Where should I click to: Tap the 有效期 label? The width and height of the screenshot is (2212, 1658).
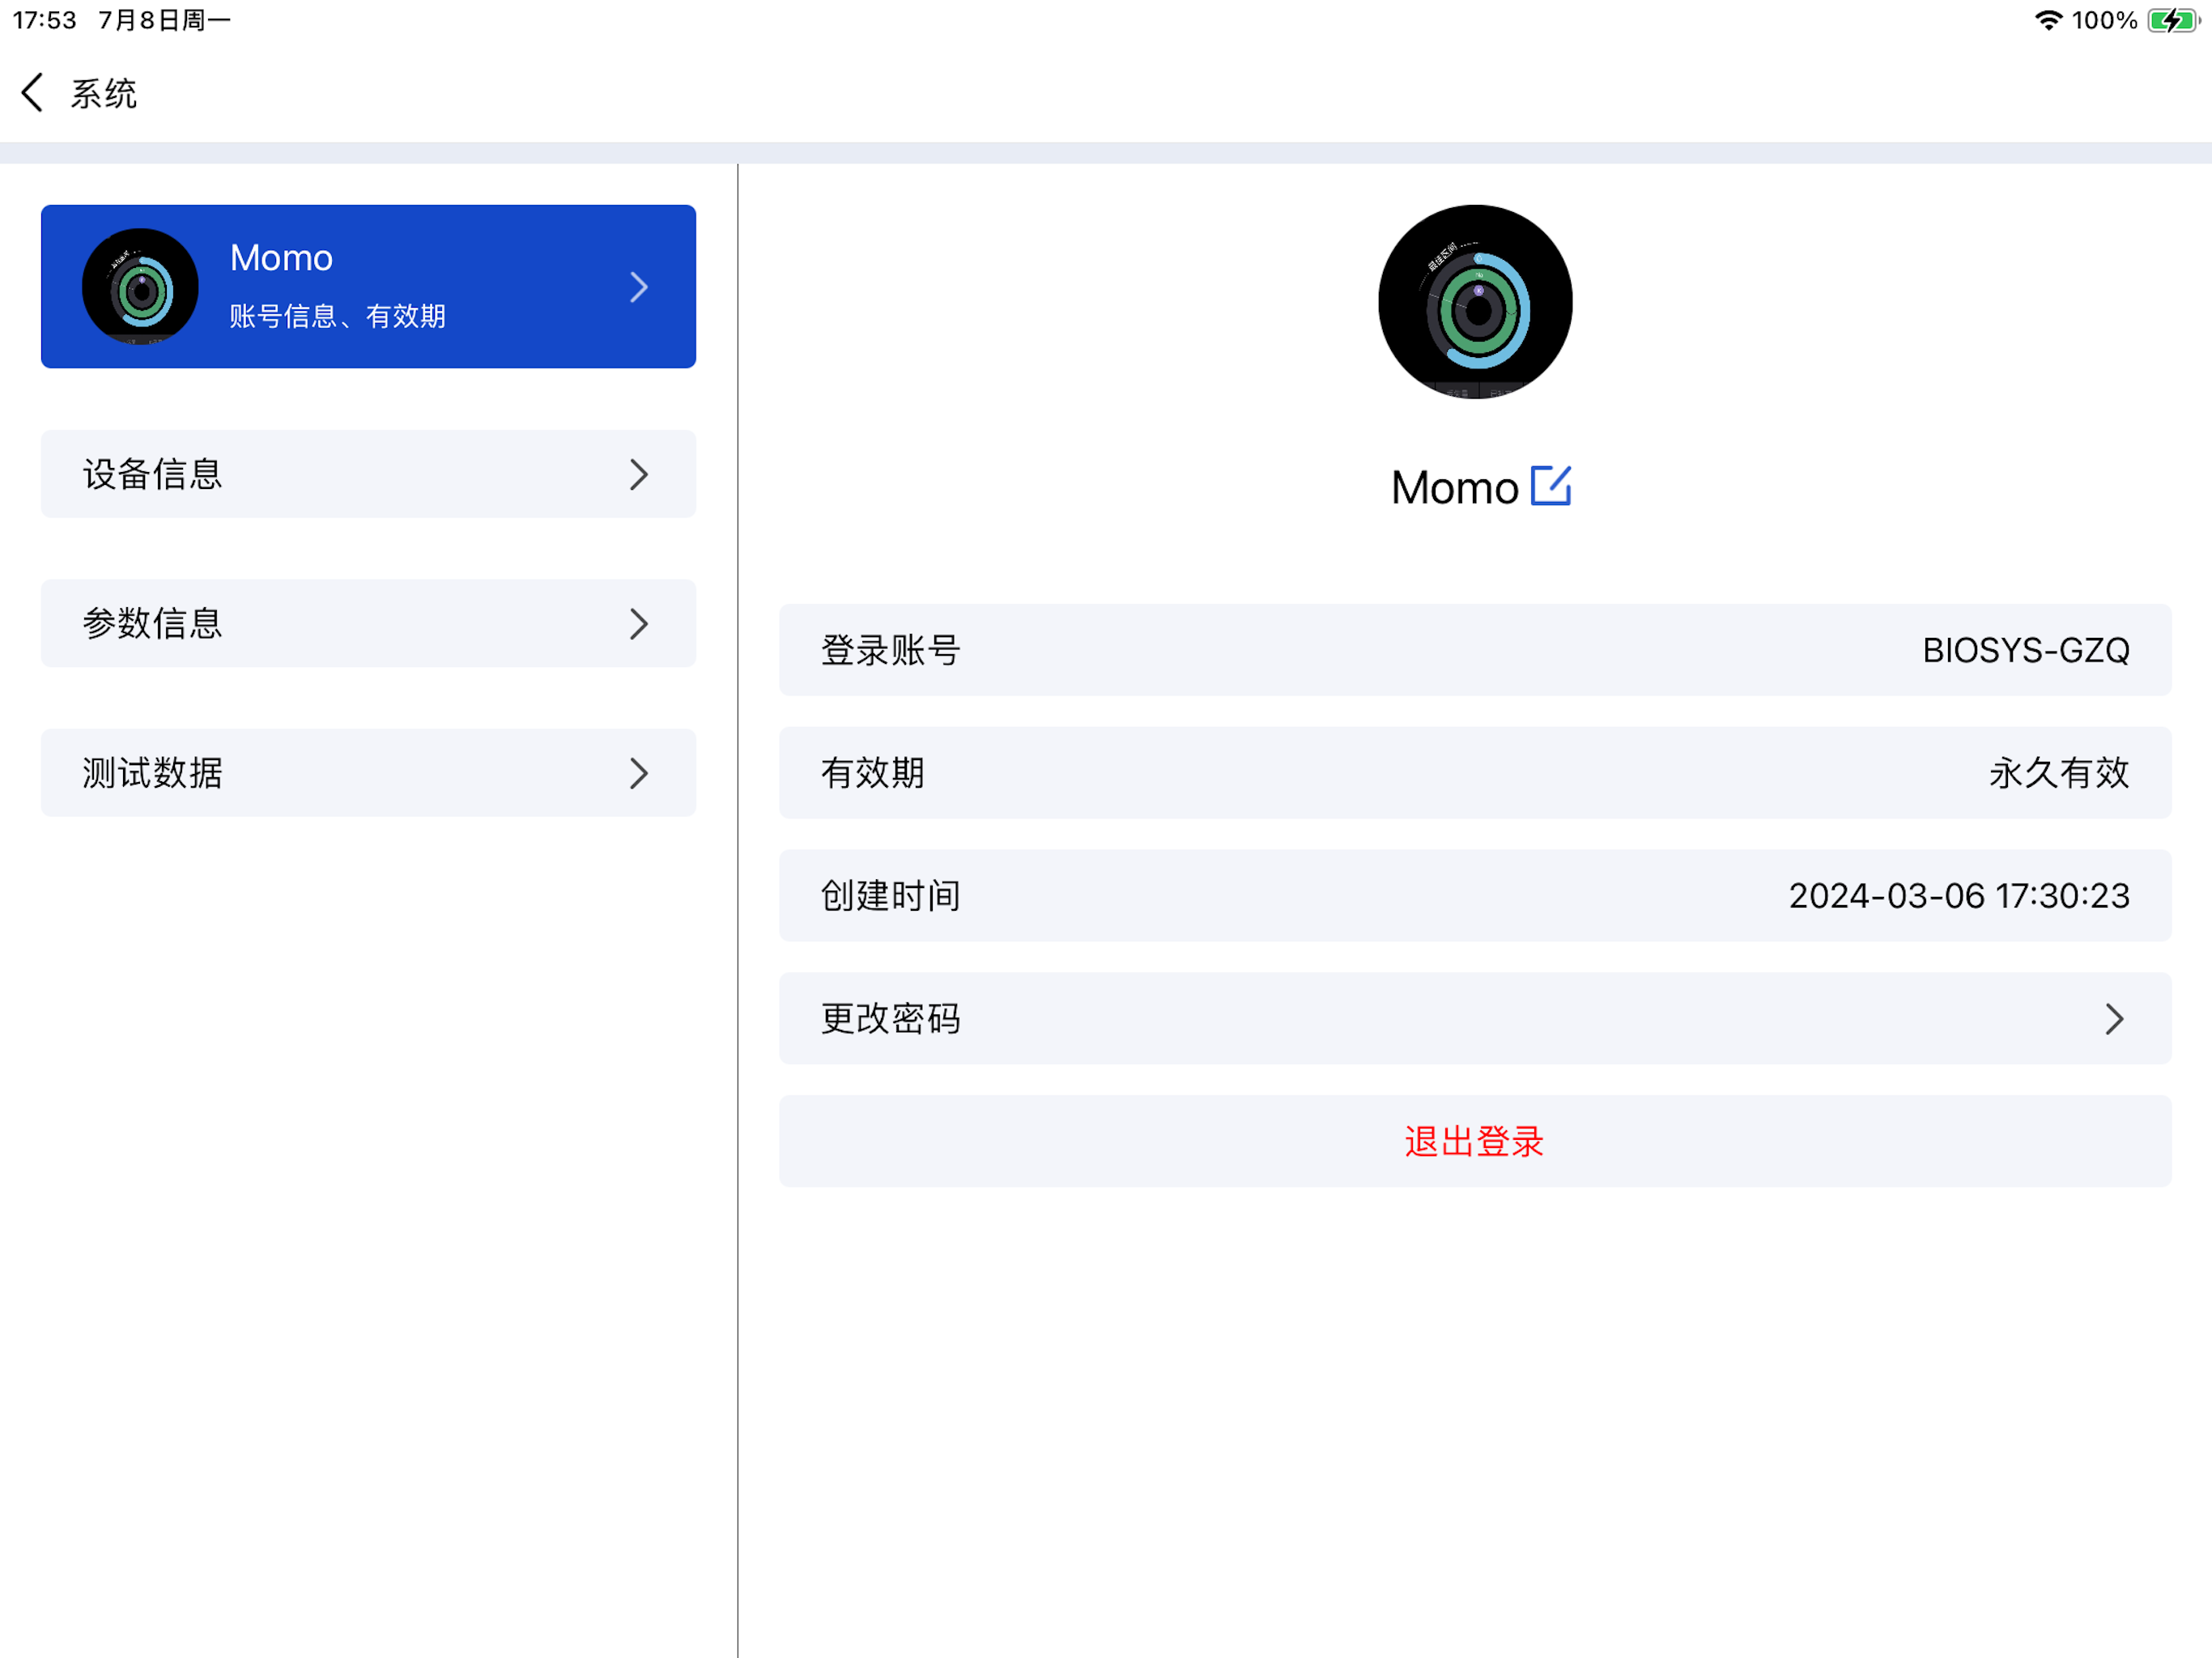872,773
